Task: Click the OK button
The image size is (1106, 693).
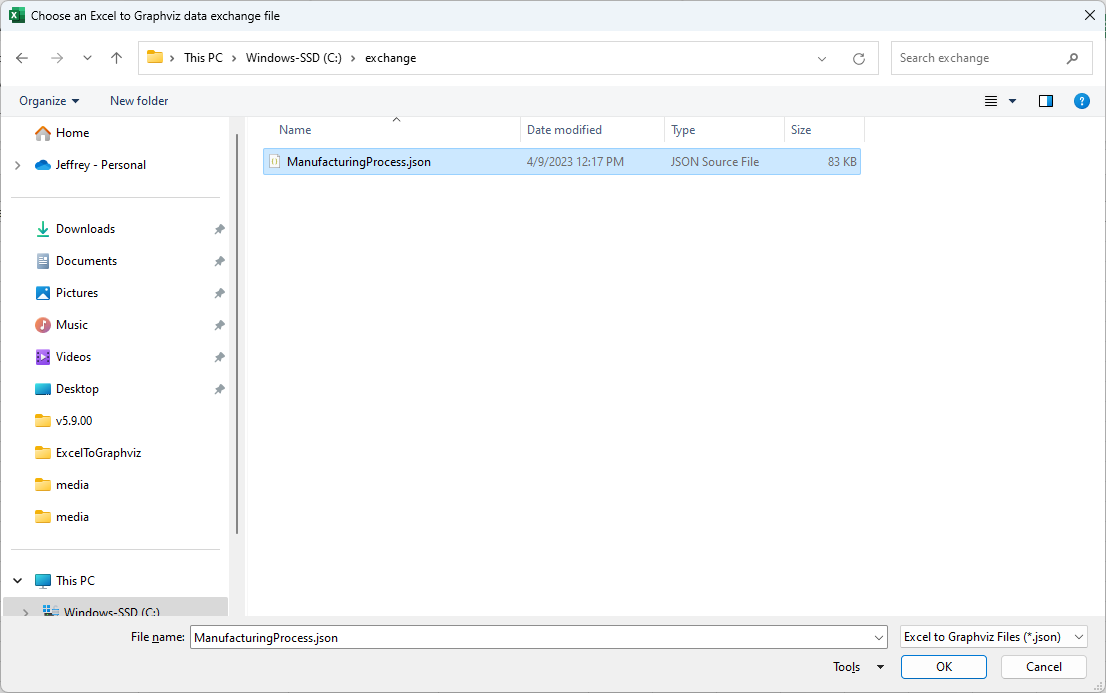Action: point(943,667)
